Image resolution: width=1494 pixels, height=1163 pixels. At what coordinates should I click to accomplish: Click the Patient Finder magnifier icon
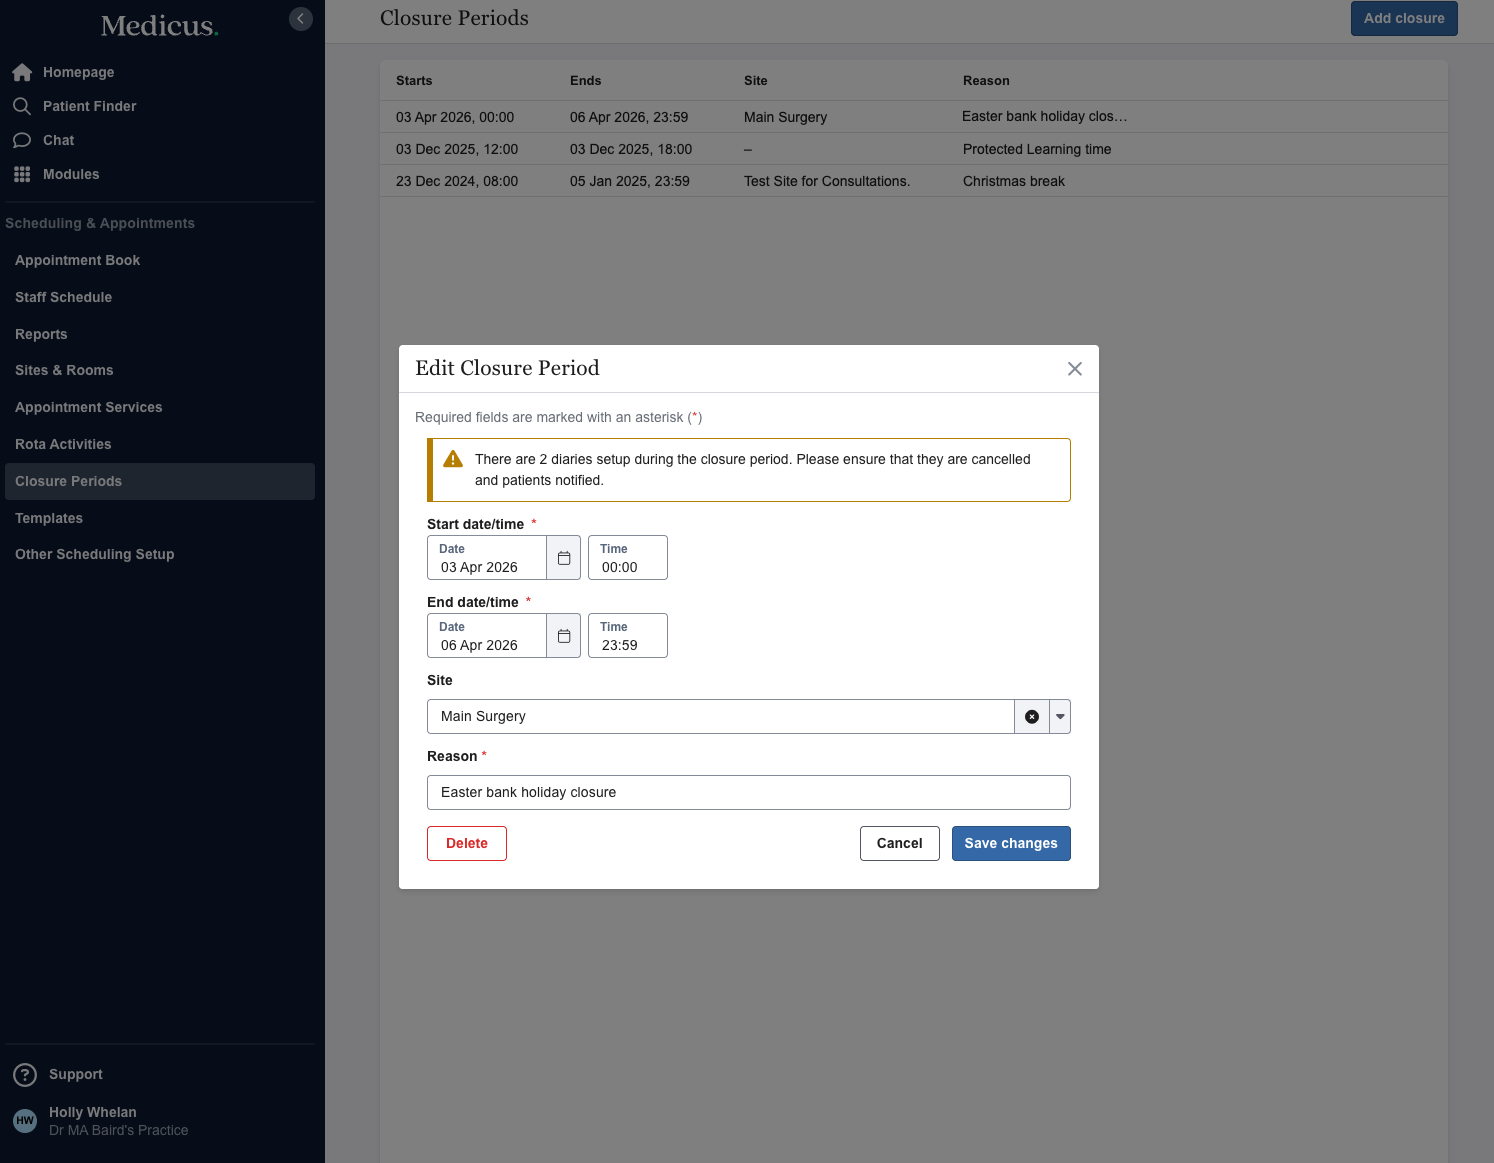[x=22, y=106]
